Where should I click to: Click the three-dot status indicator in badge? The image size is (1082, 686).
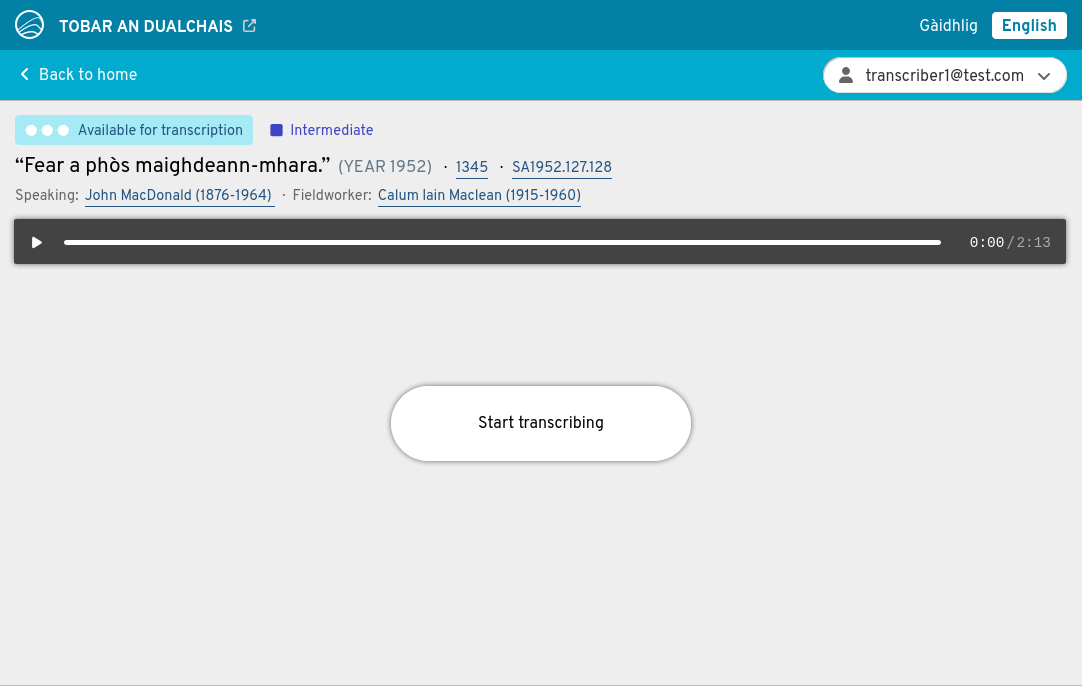click(x=47, y=130)
